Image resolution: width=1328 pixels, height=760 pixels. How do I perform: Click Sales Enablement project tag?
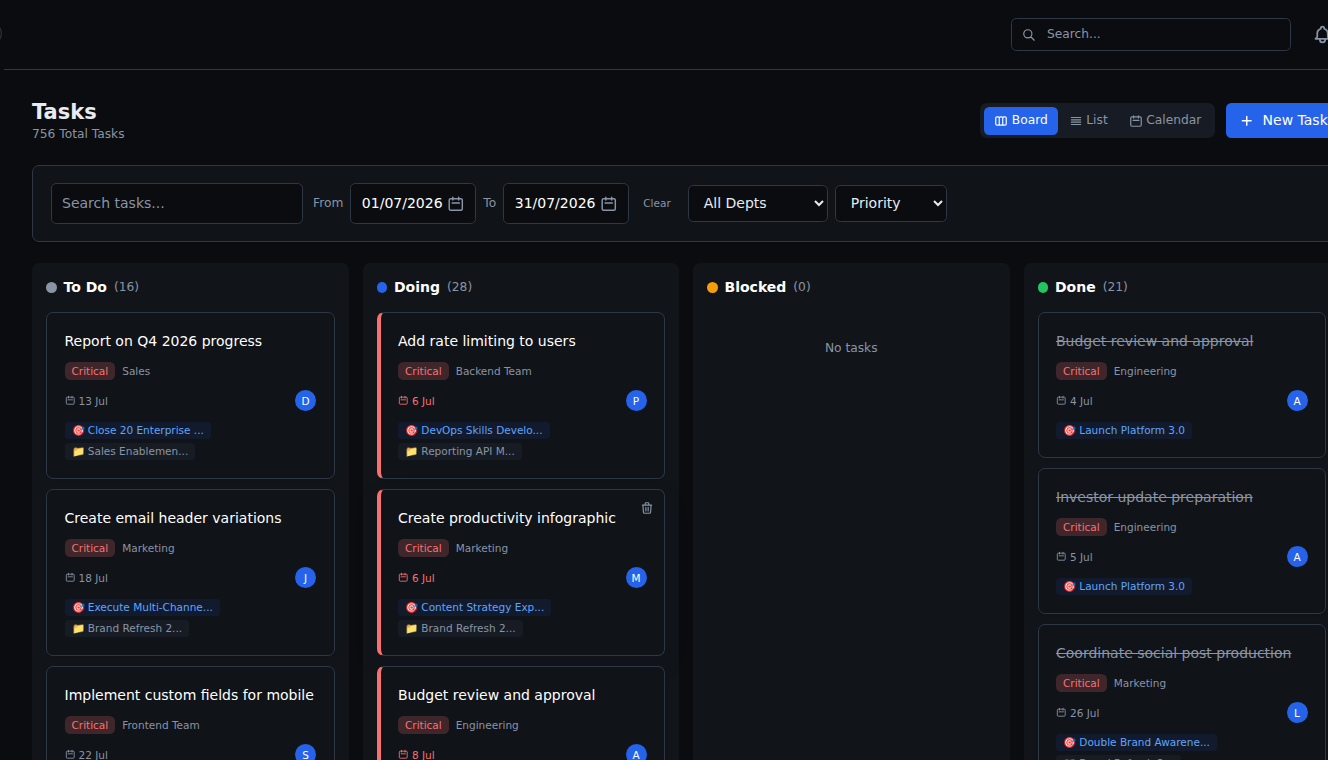click(x=130, y=451)
